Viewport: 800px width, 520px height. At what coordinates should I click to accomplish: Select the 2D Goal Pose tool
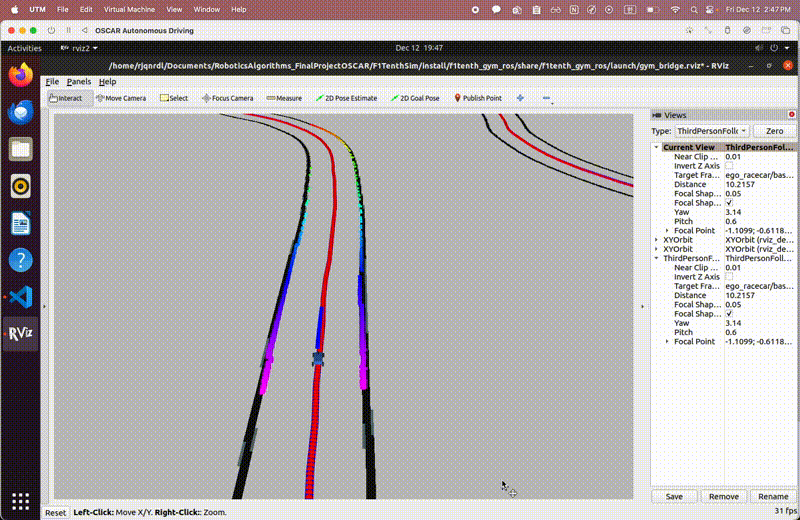tap(414, 98)
